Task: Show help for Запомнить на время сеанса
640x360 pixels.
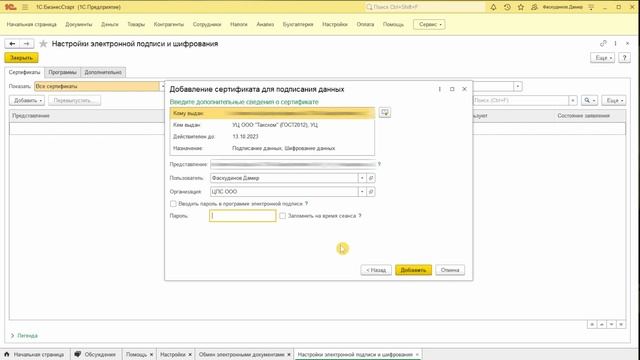Action: coord(360,216)
